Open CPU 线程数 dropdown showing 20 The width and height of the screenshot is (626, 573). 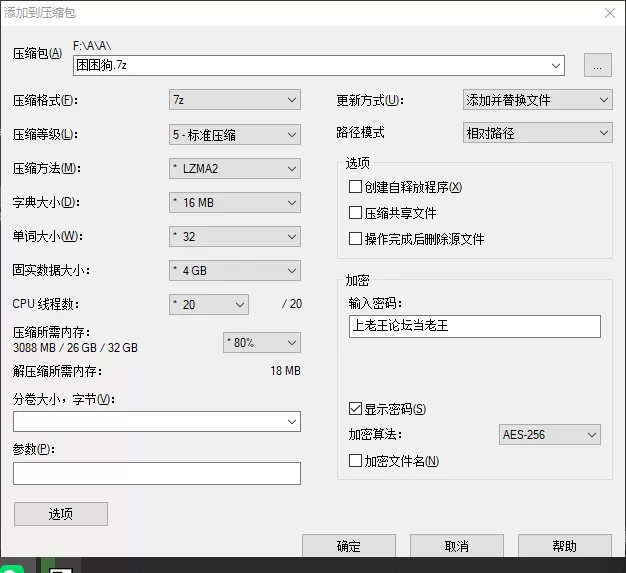[x=209, y=305]
